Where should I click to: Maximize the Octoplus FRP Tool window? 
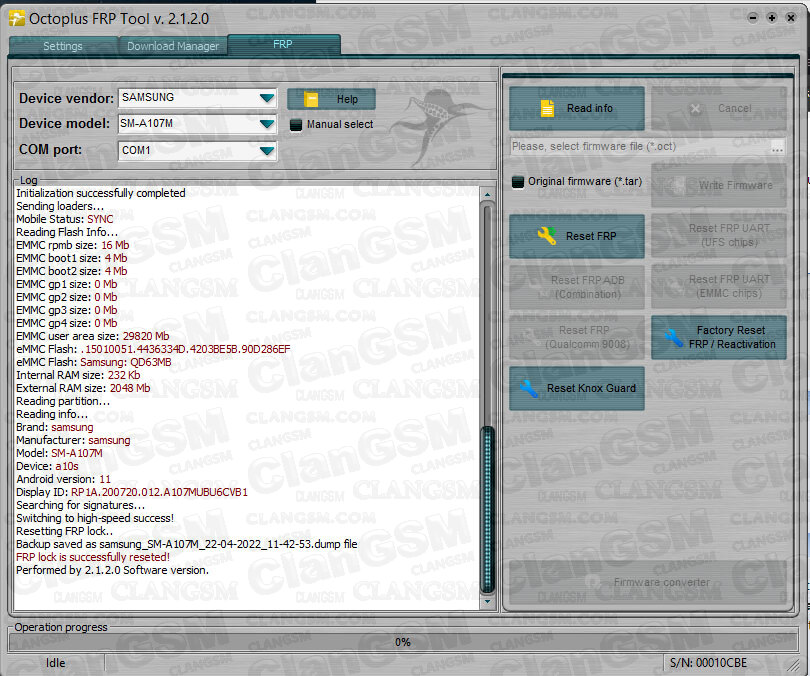(772, 18)
